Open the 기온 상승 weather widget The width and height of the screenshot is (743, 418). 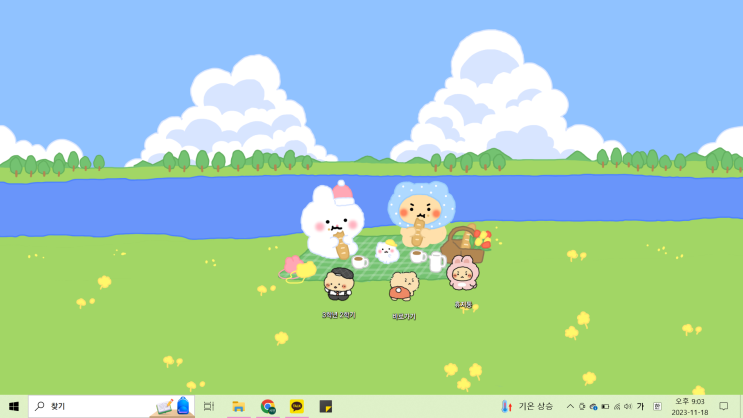point(526,406)
